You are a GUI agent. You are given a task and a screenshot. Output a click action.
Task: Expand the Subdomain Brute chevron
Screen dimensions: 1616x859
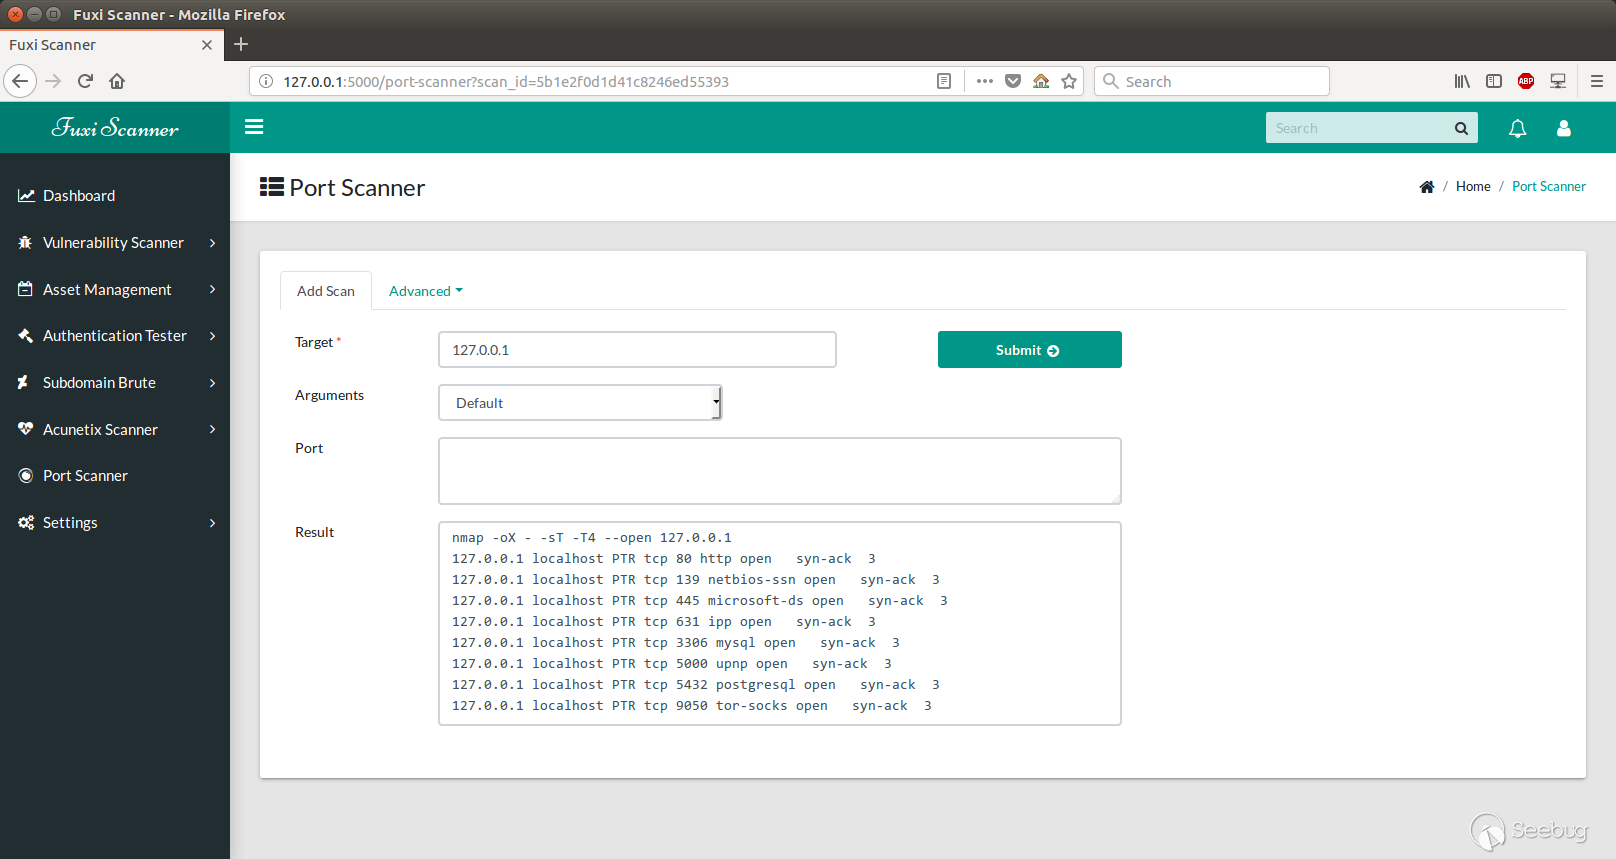(x=212, y=383)
